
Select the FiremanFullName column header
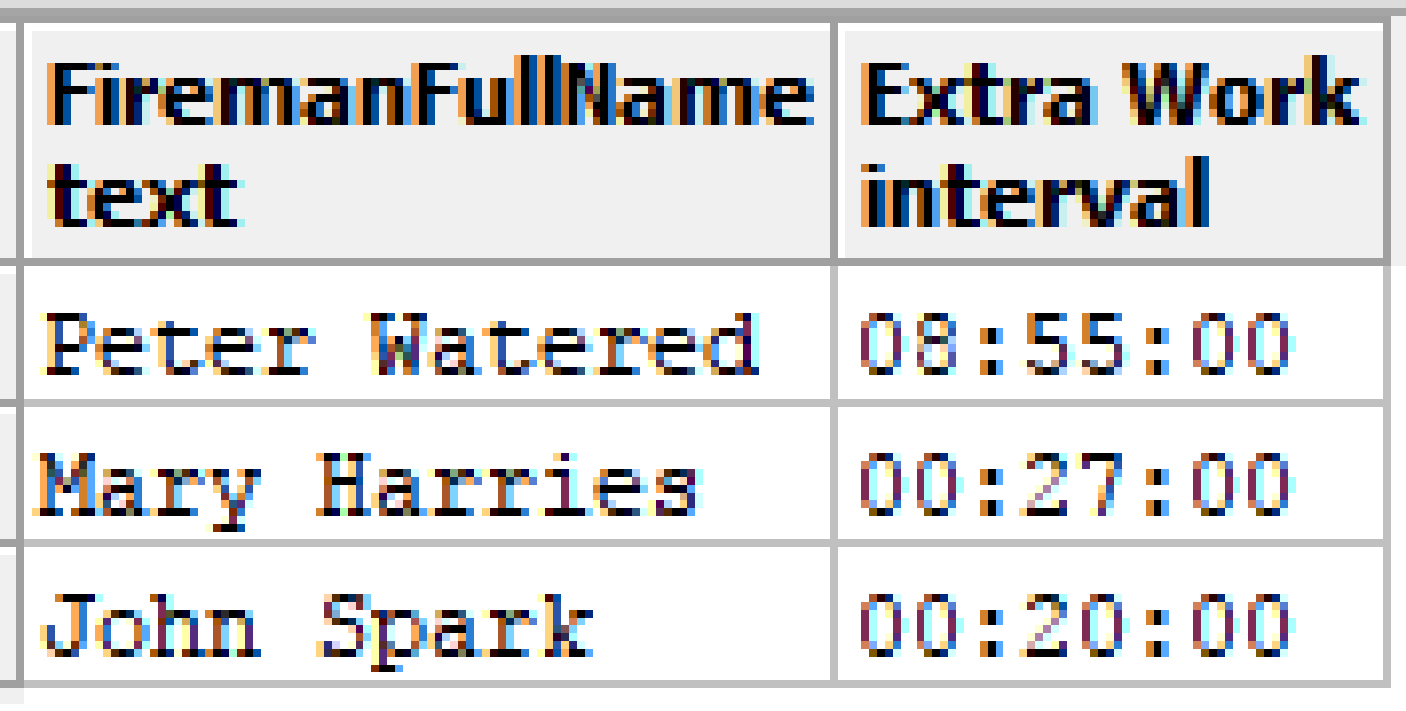click(429, 143)
